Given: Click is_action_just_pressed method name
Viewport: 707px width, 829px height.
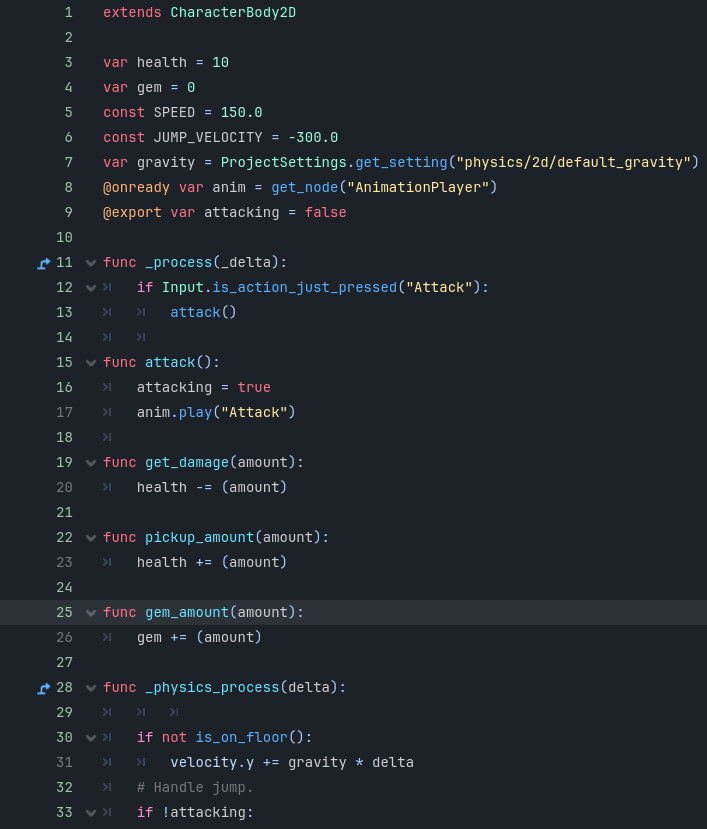Looking at the screenshot, I should tap(305, 288).
